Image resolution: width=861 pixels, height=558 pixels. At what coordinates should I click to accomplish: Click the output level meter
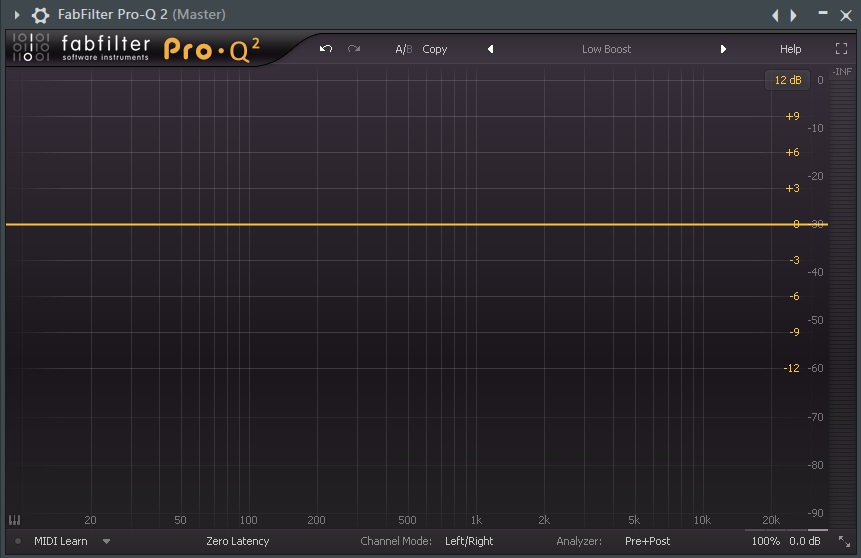(x=842, y=302)
